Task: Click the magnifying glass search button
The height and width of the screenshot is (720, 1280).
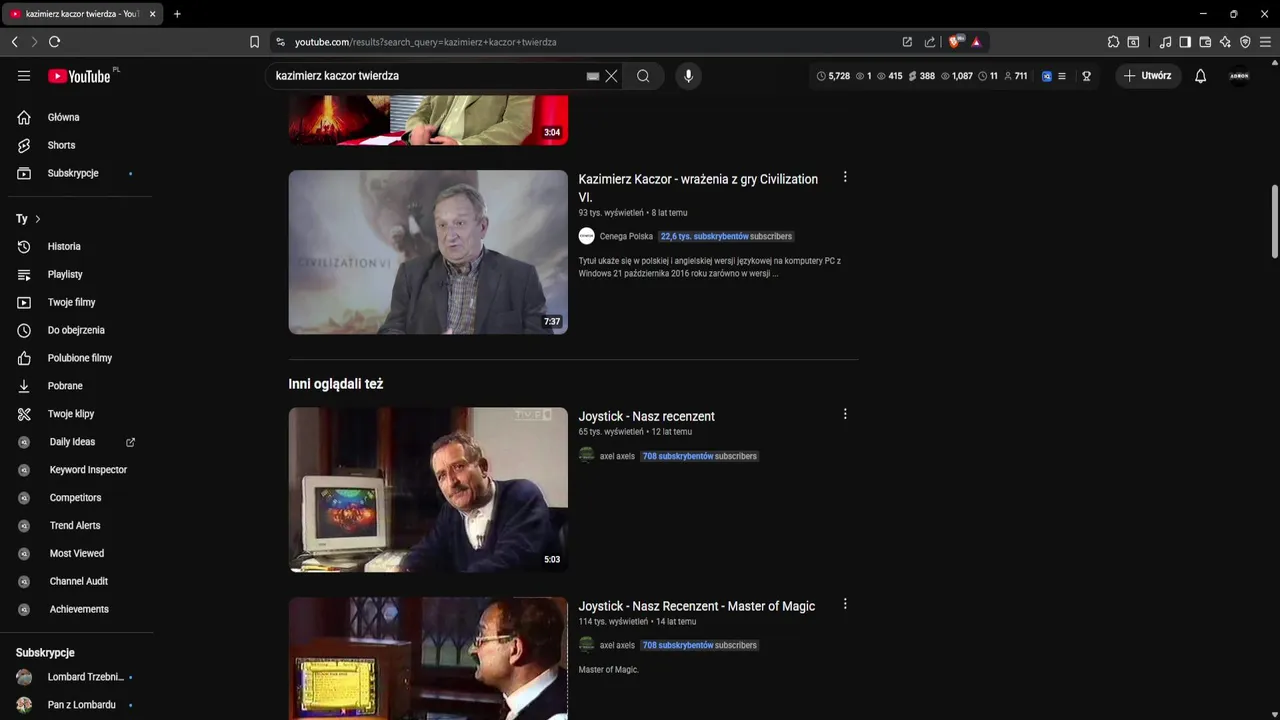Action: tap(643, 76)
